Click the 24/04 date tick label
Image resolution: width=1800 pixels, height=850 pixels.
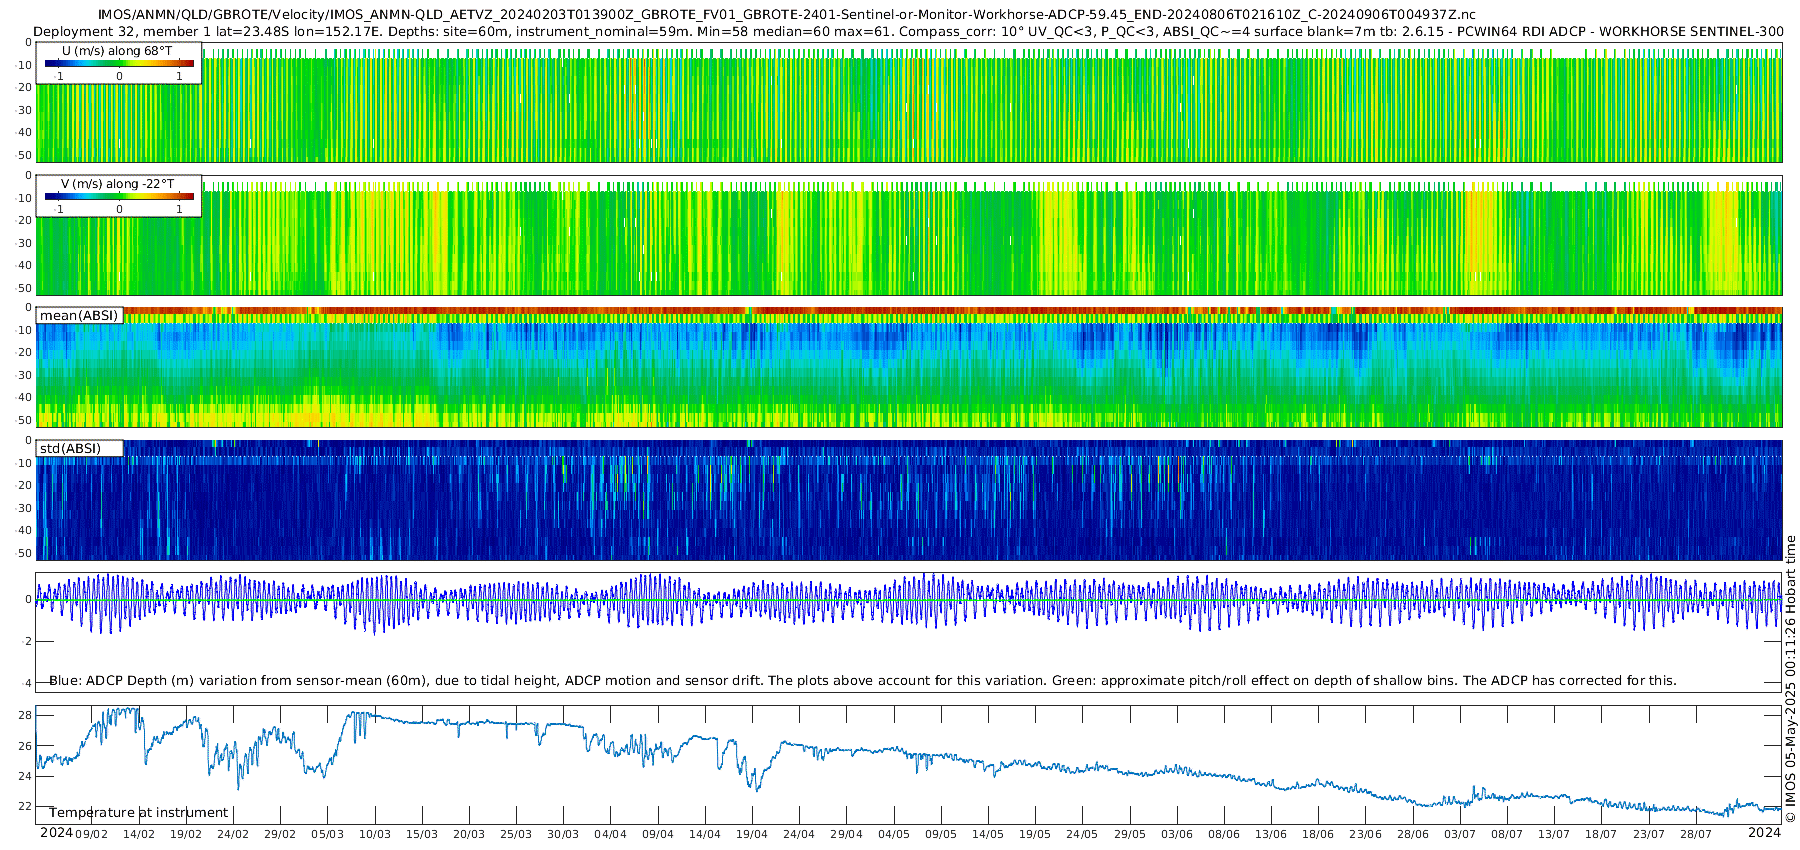(x=799, y=834)
